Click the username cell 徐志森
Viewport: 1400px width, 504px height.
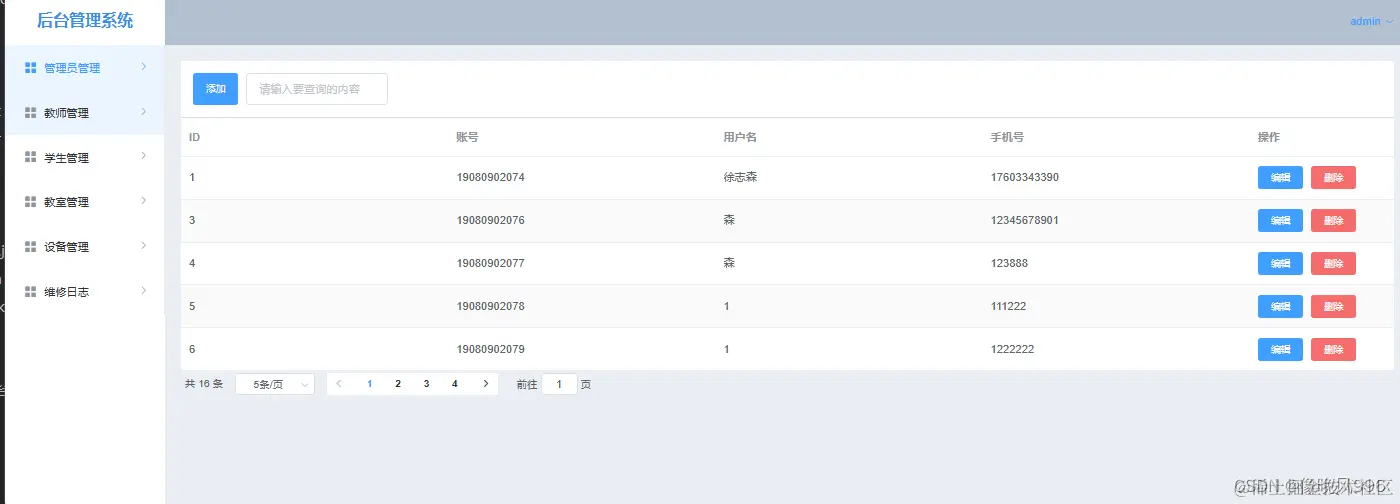740,178
